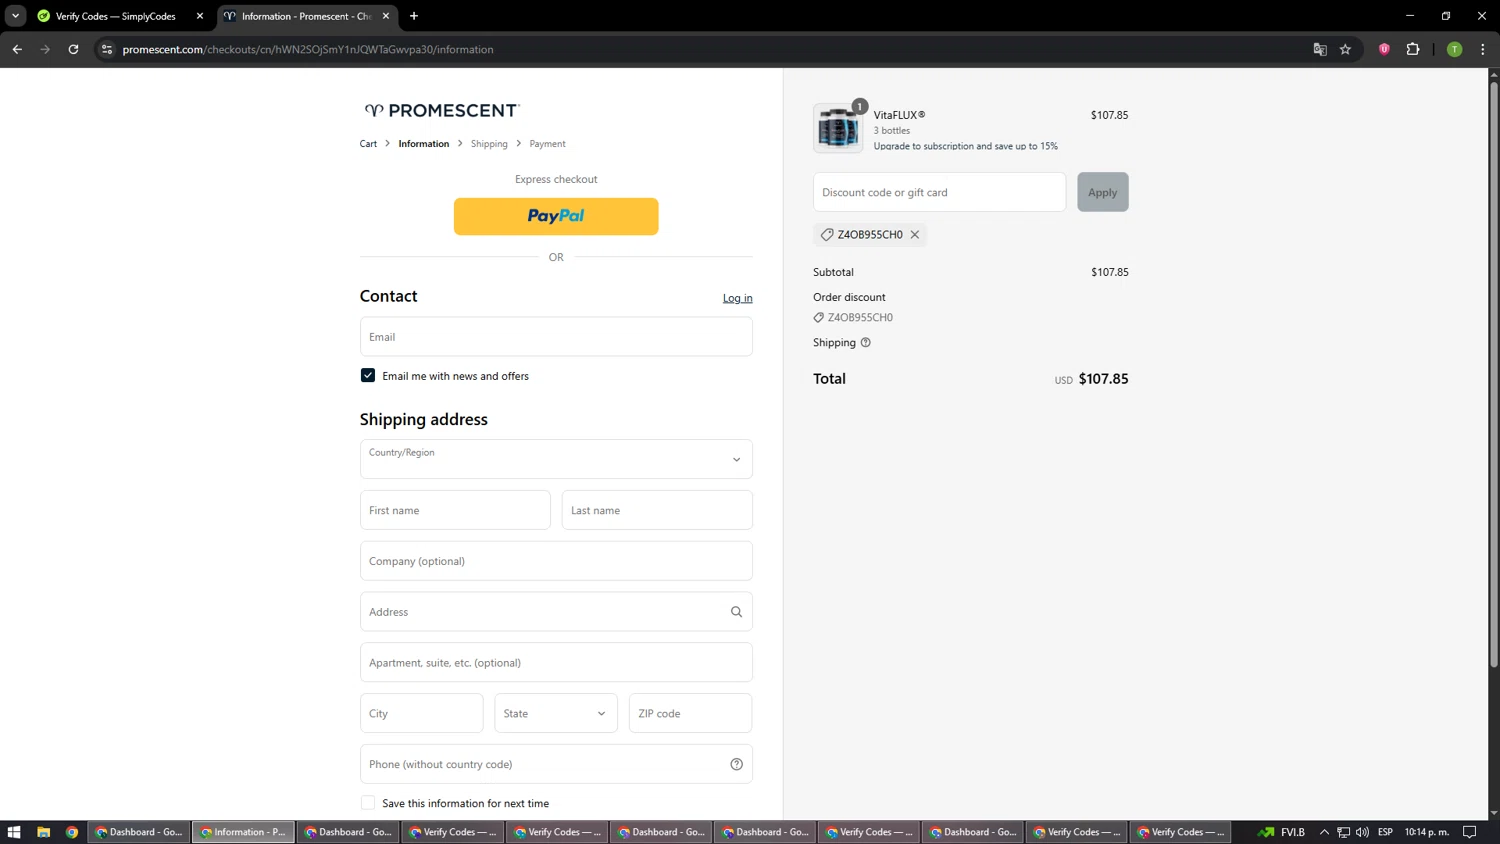Click the browser Back button
The height and width of the screenshot is (844, 1500).
(x=17, y=49)
